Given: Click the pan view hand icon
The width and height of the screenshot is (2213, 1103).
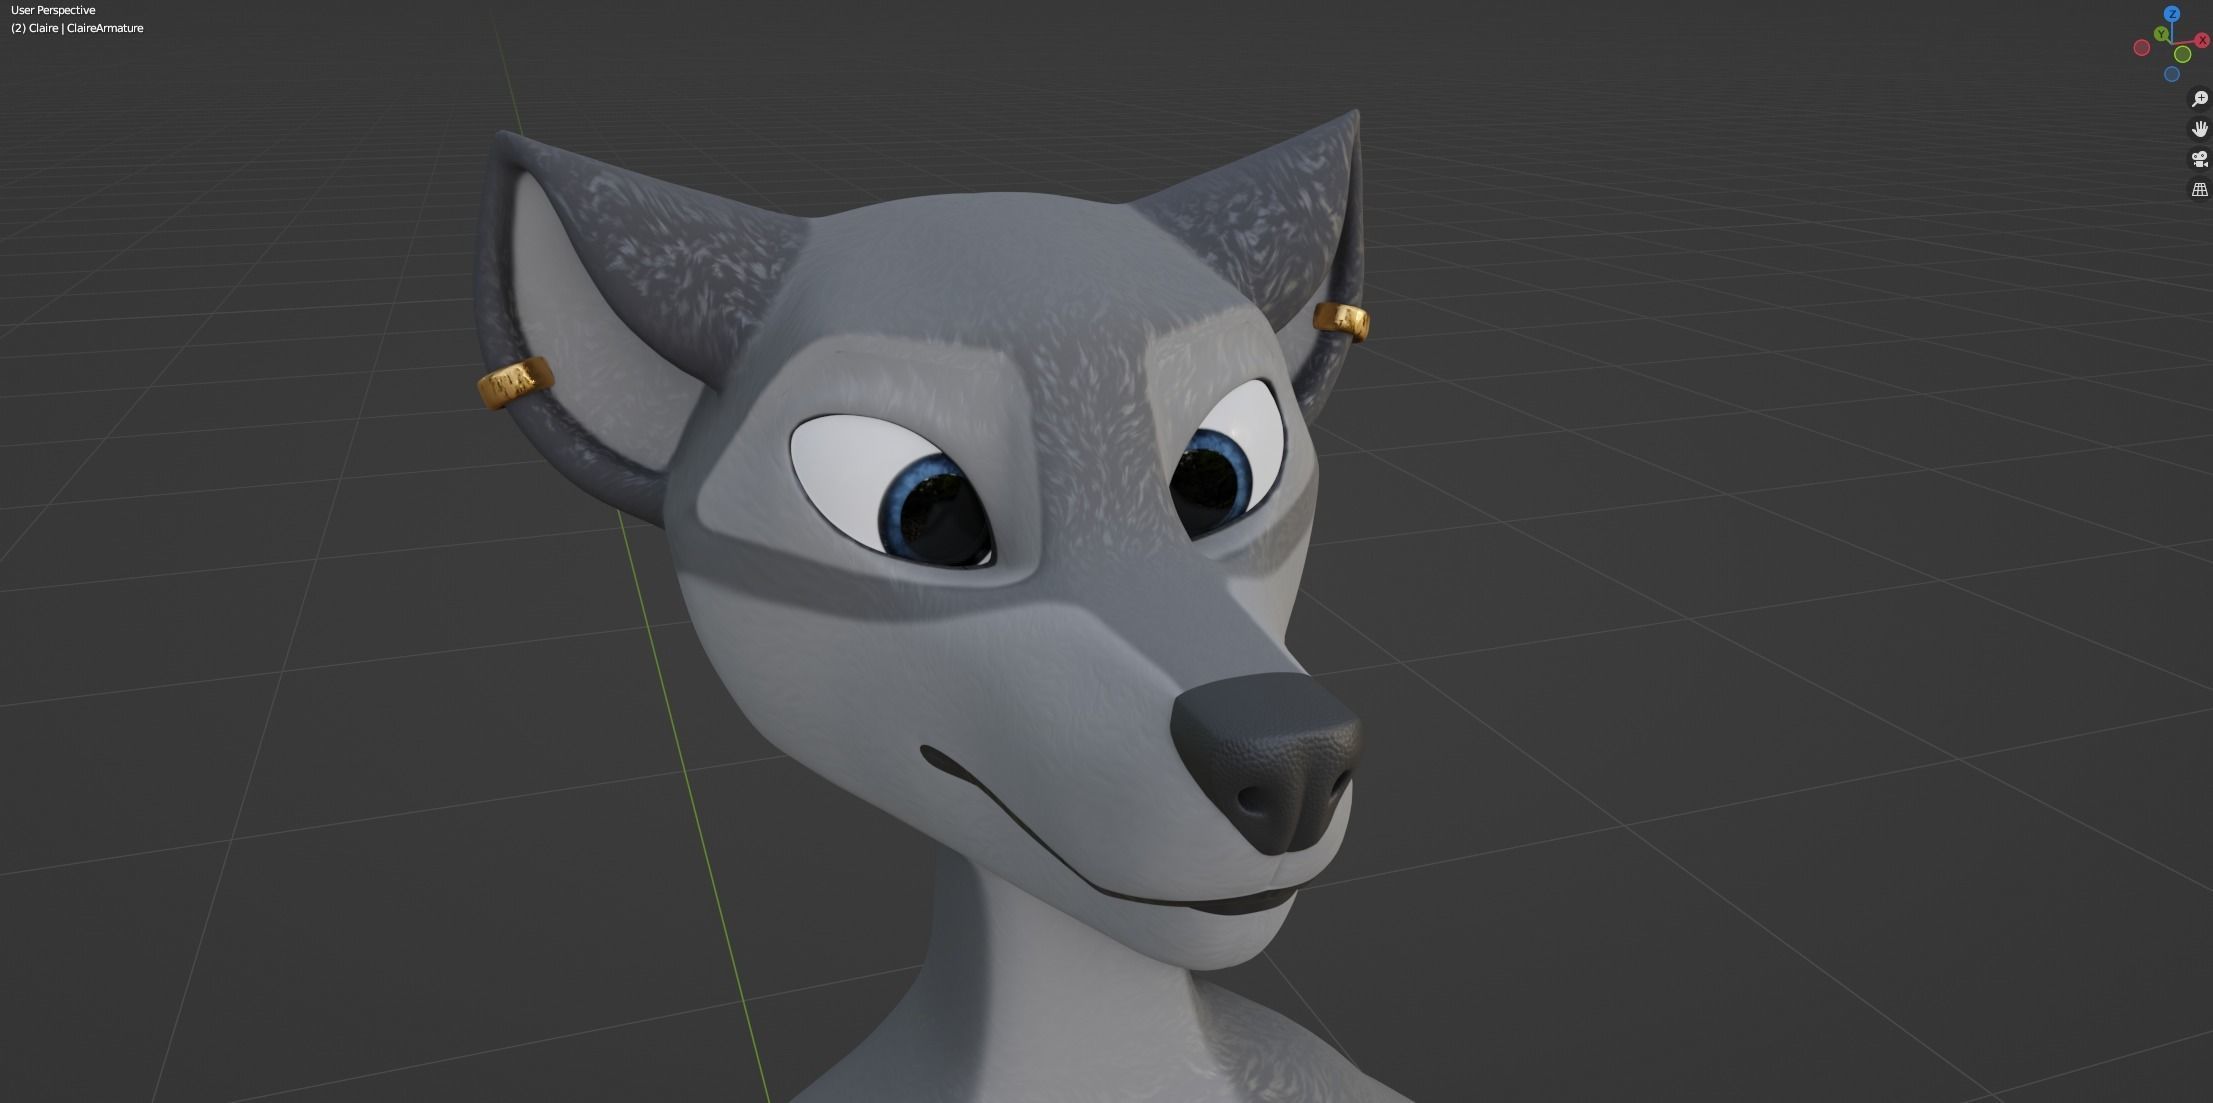Looking at the screenshot, I should (x=2200, y=129).
